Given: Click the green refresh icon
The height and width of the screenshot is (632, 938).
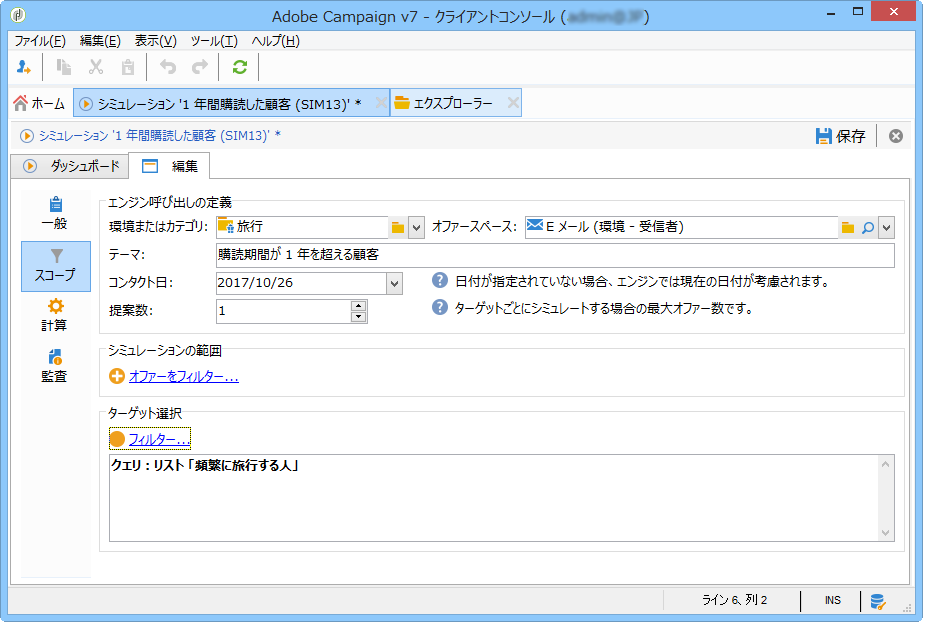Looking at the screenshot, I should click(240, 67).
